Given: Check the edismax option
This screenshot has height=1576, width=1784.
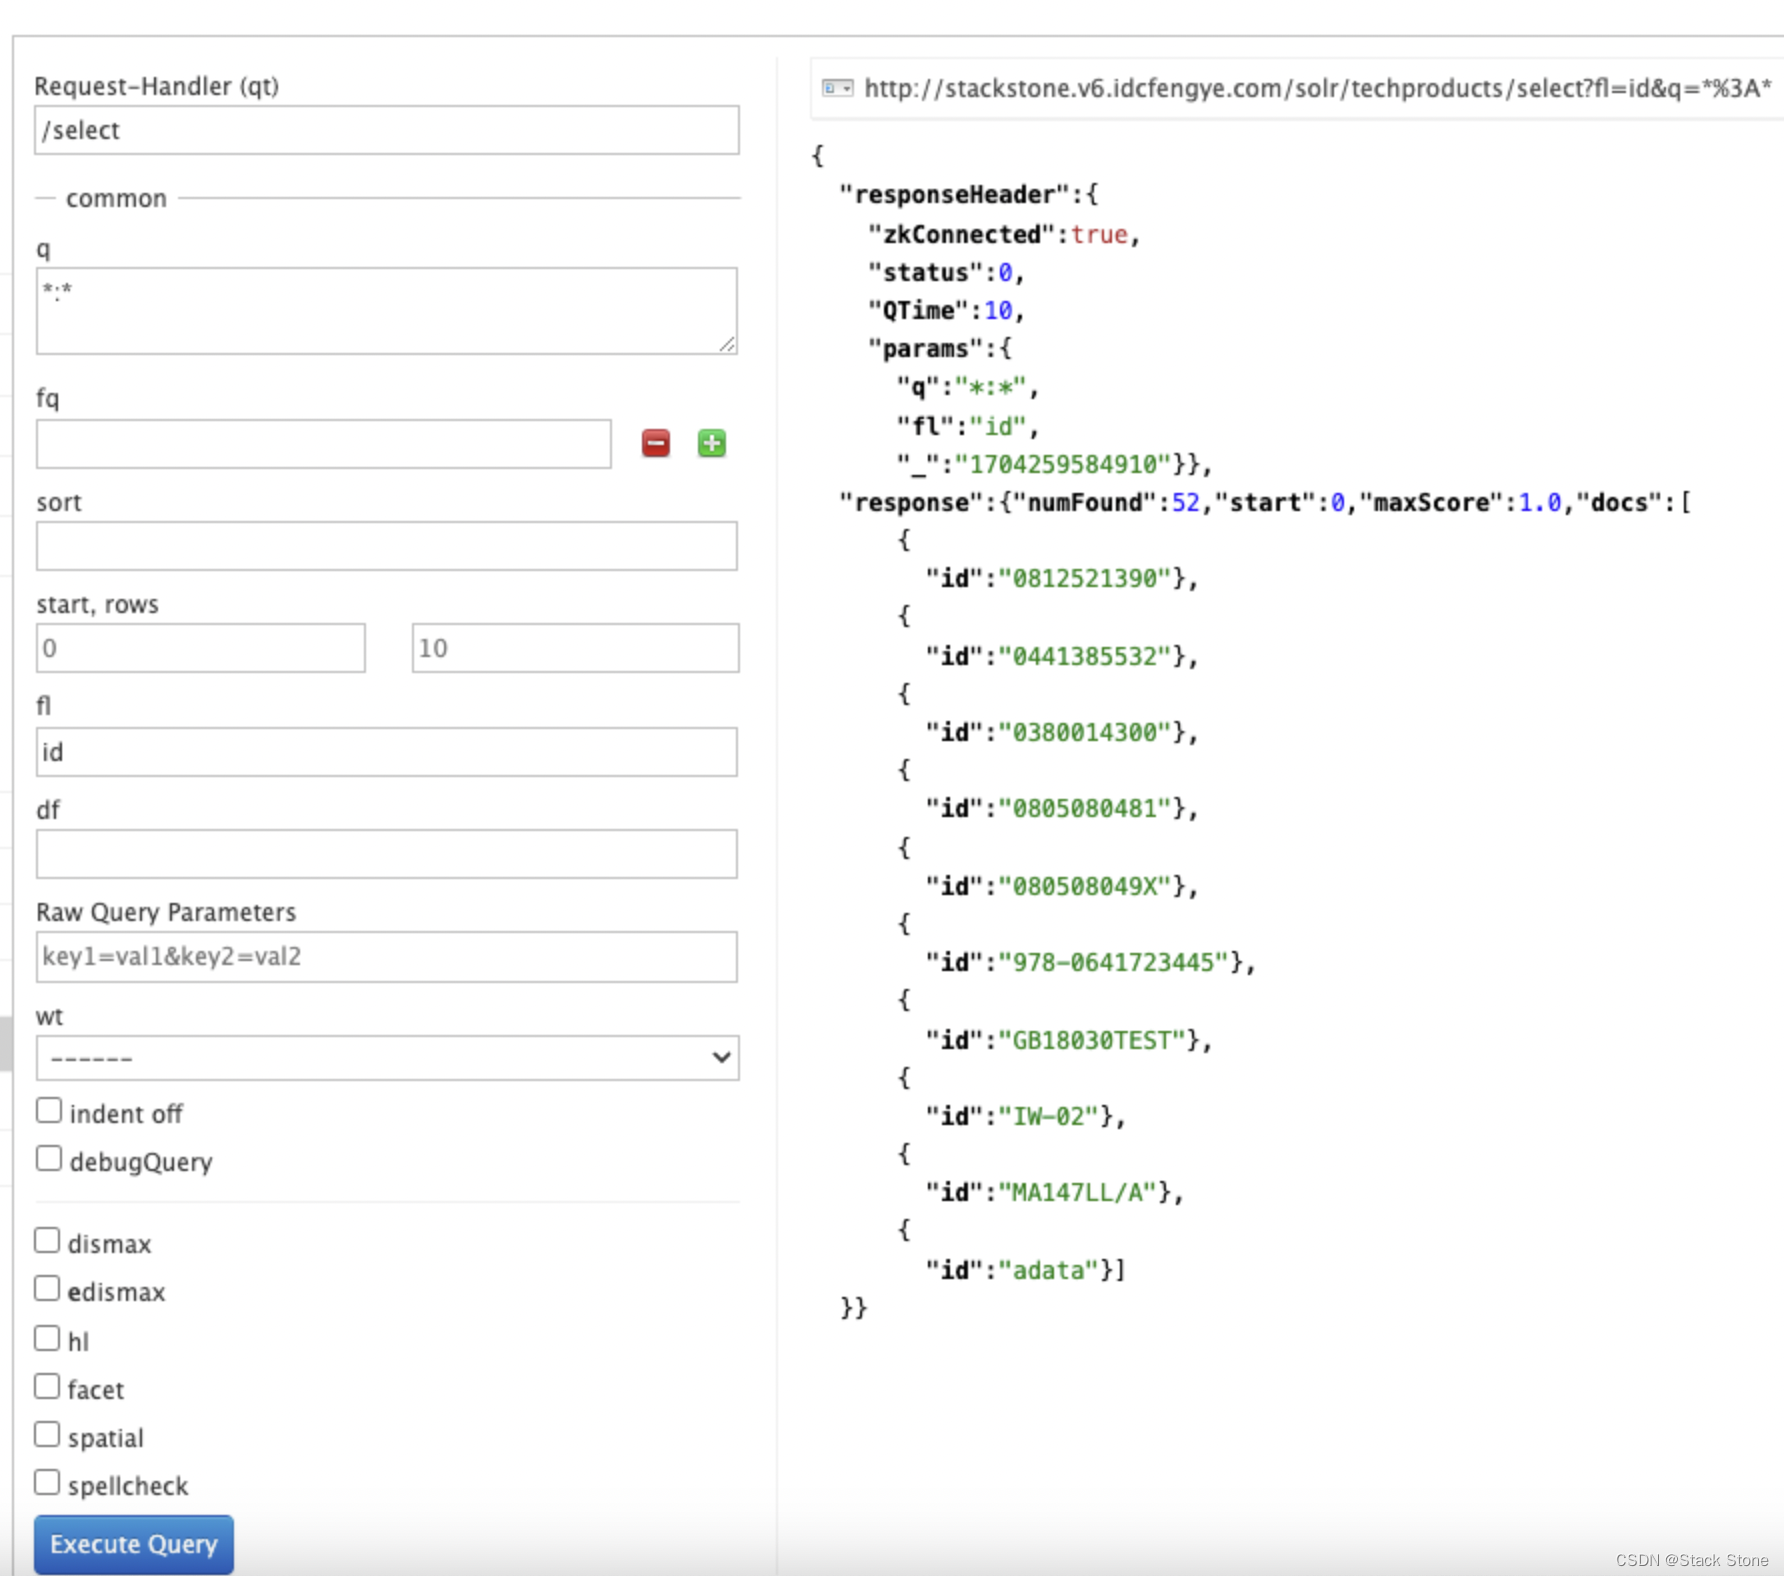Looking at the screenshot, I should click(x=47, y=1288).
